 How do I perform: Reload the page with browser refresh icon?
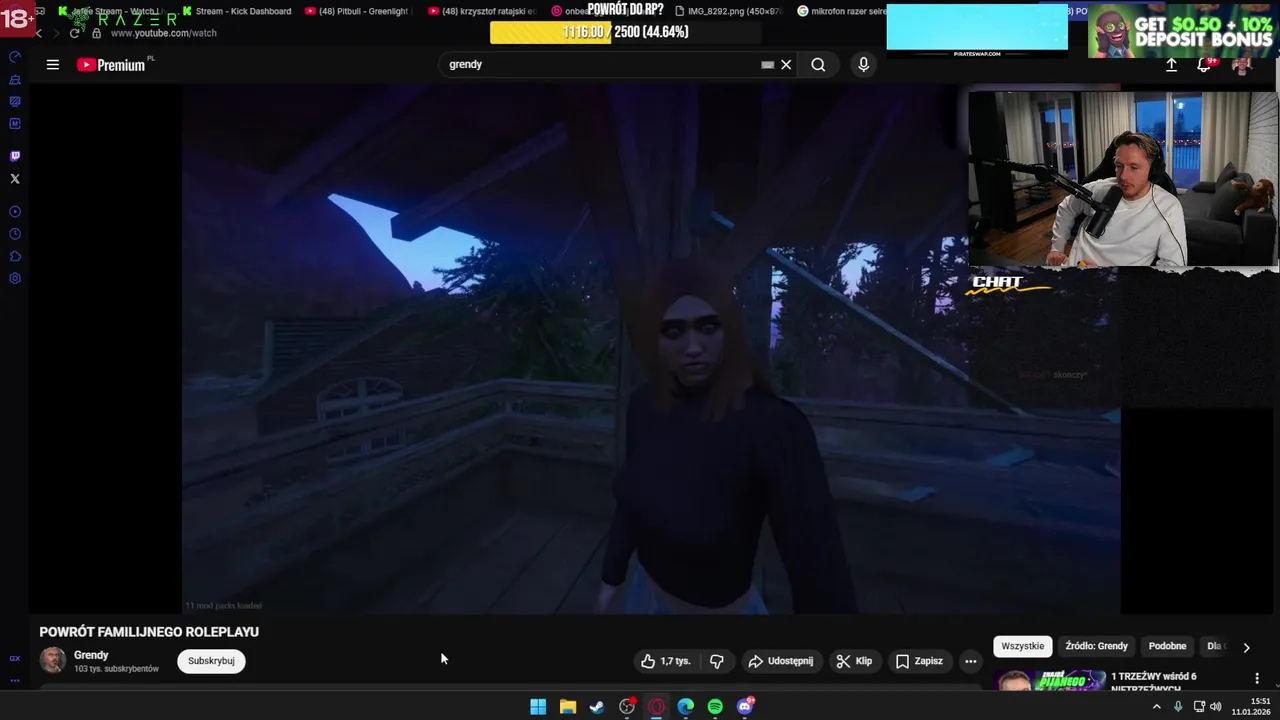click(74, 33)
